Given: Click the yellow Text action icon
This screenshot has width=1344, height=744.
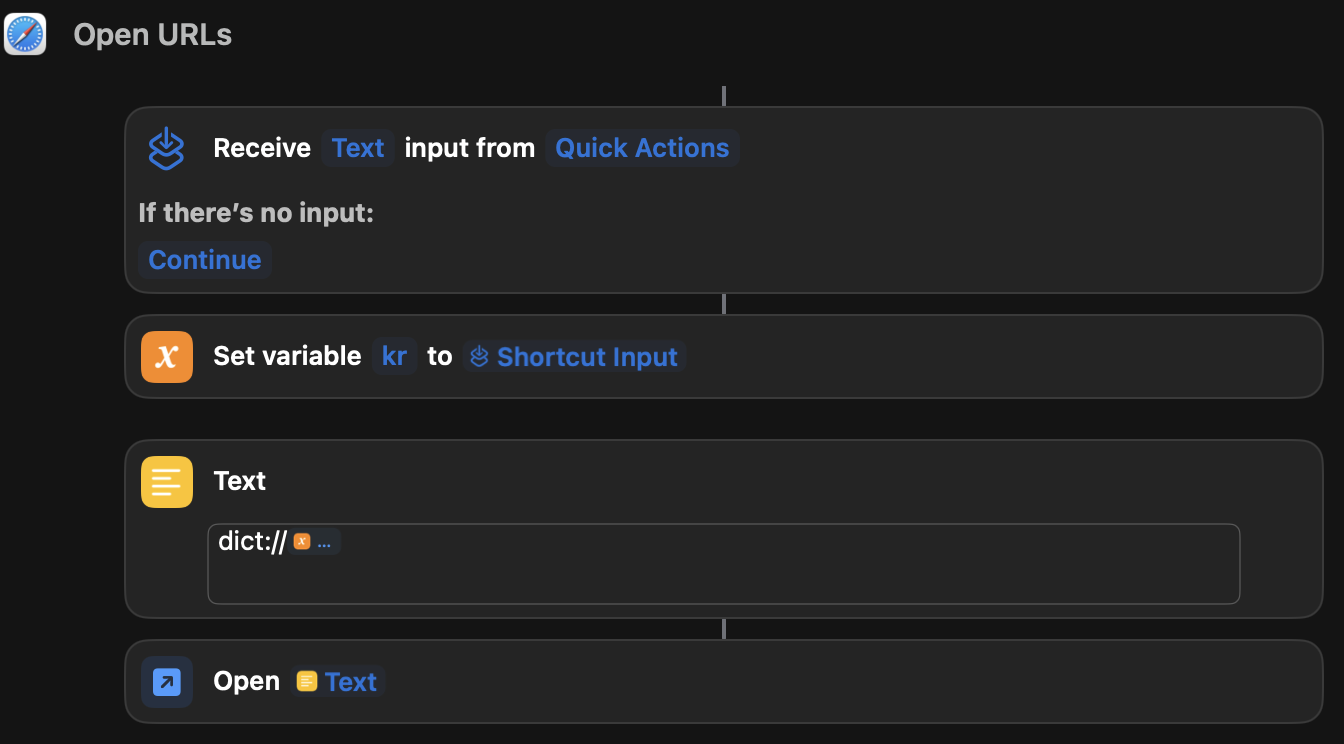Looking at the screenshot, I should (167, 481).
